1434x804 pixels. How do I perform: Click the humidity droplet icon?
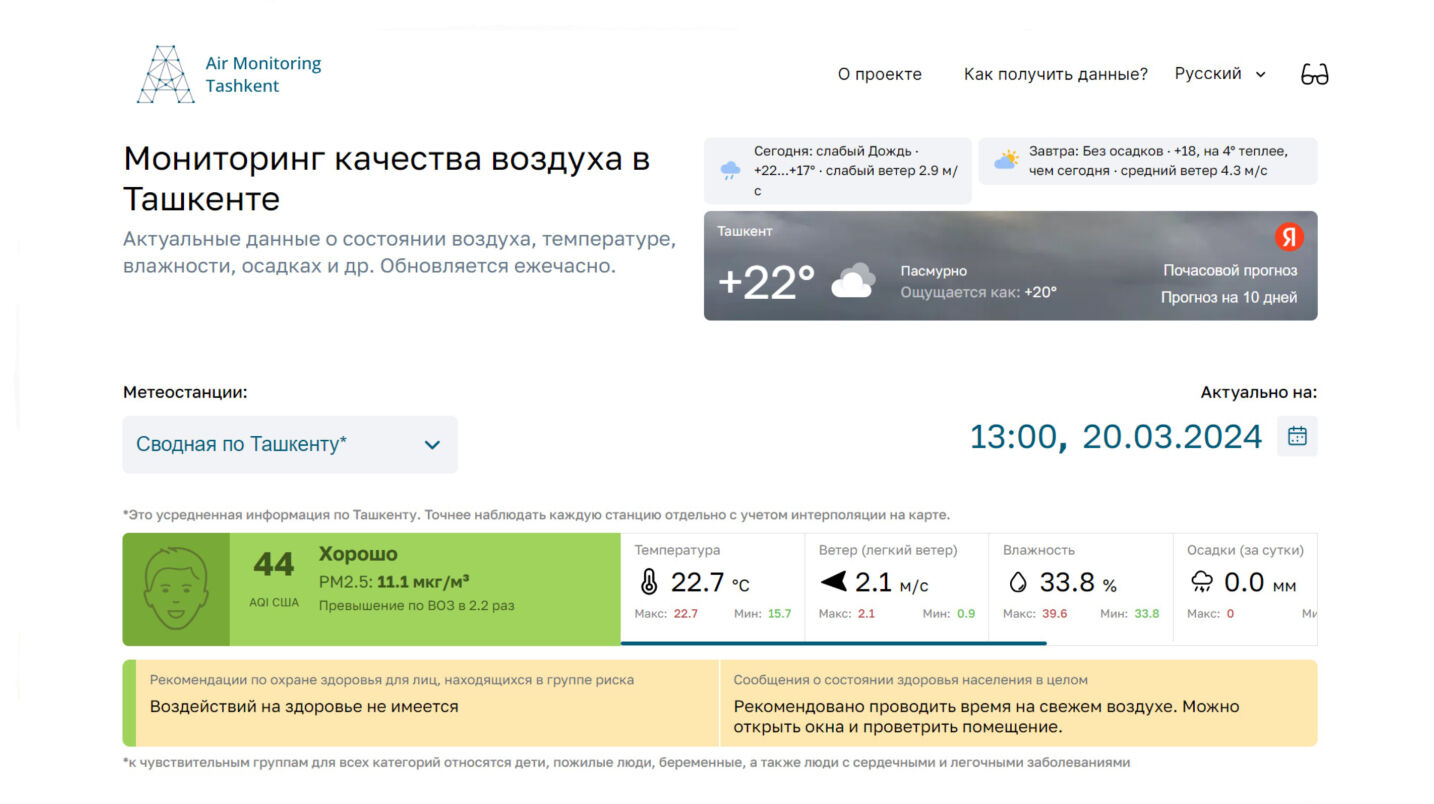click(x=1017, y=582)
